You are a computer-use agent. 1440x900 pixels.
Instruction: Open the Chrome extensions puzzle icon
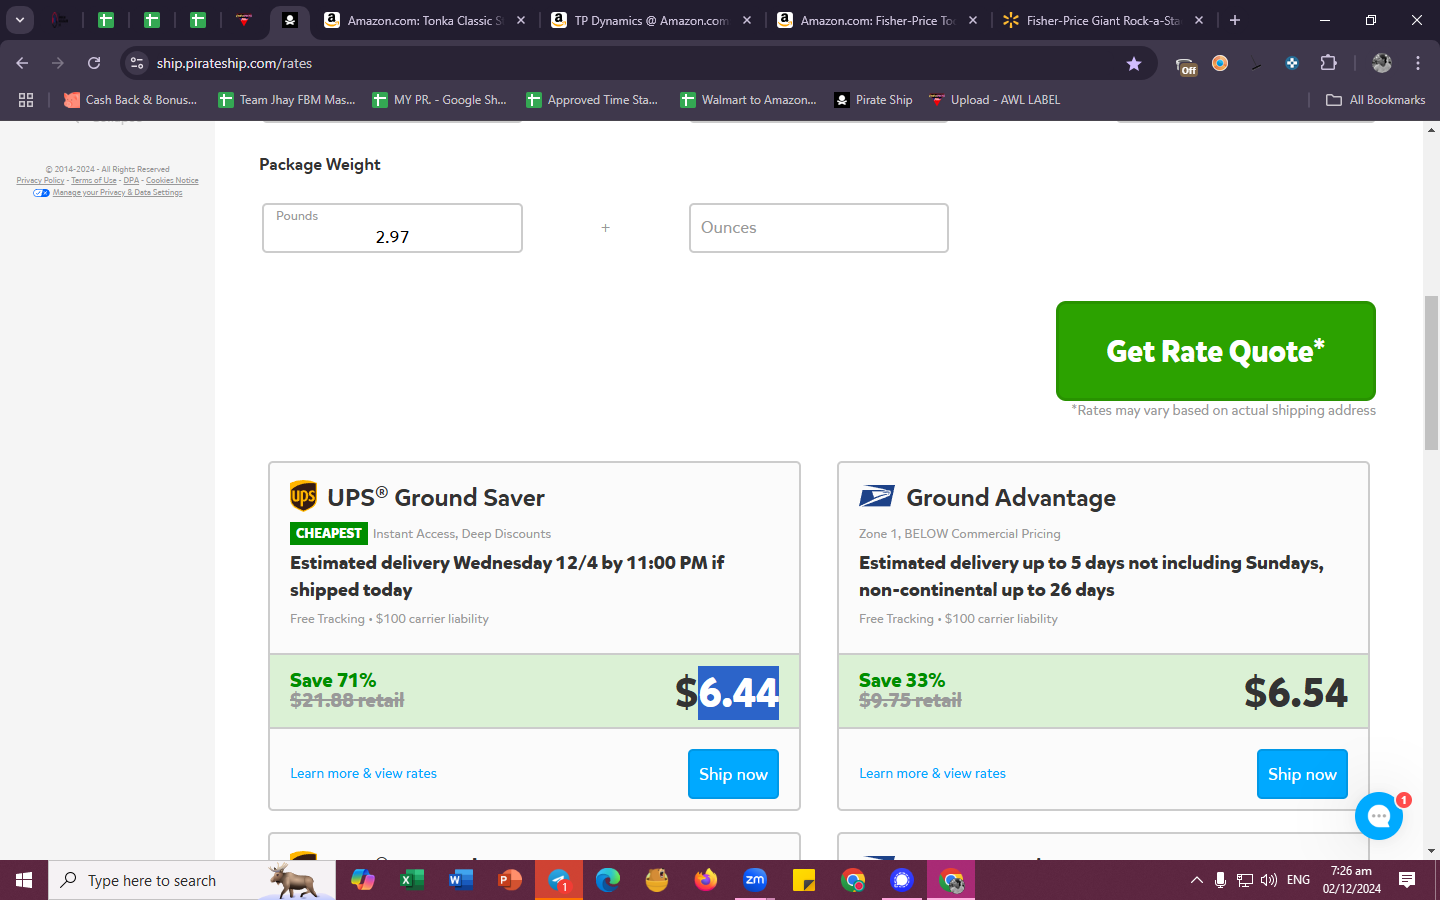[1328, 63]
